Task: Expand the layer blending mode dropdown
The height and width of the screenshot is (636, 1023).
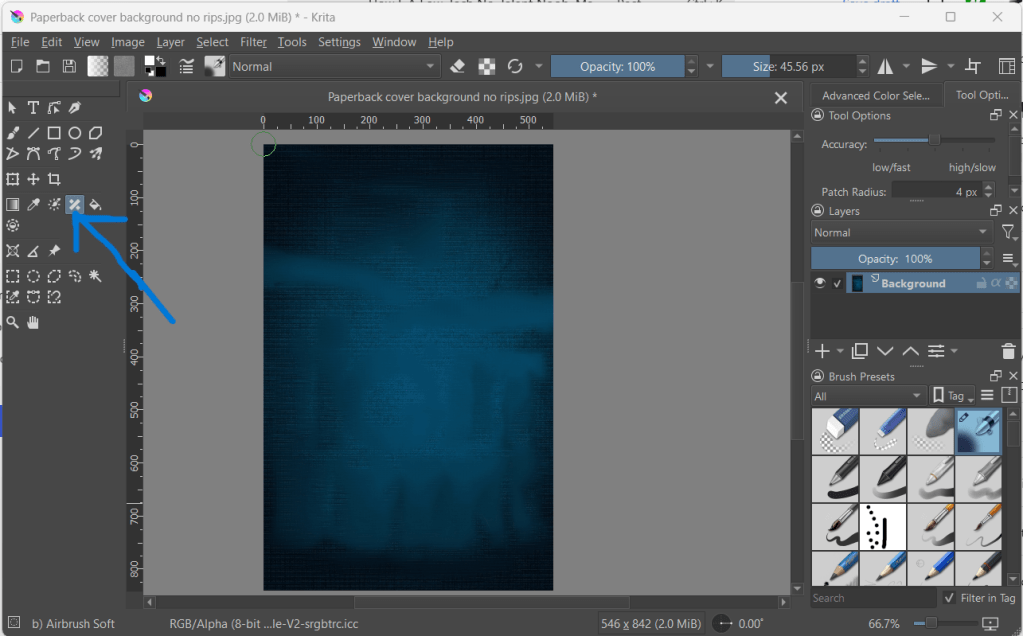Action: (x=900, y=232)
